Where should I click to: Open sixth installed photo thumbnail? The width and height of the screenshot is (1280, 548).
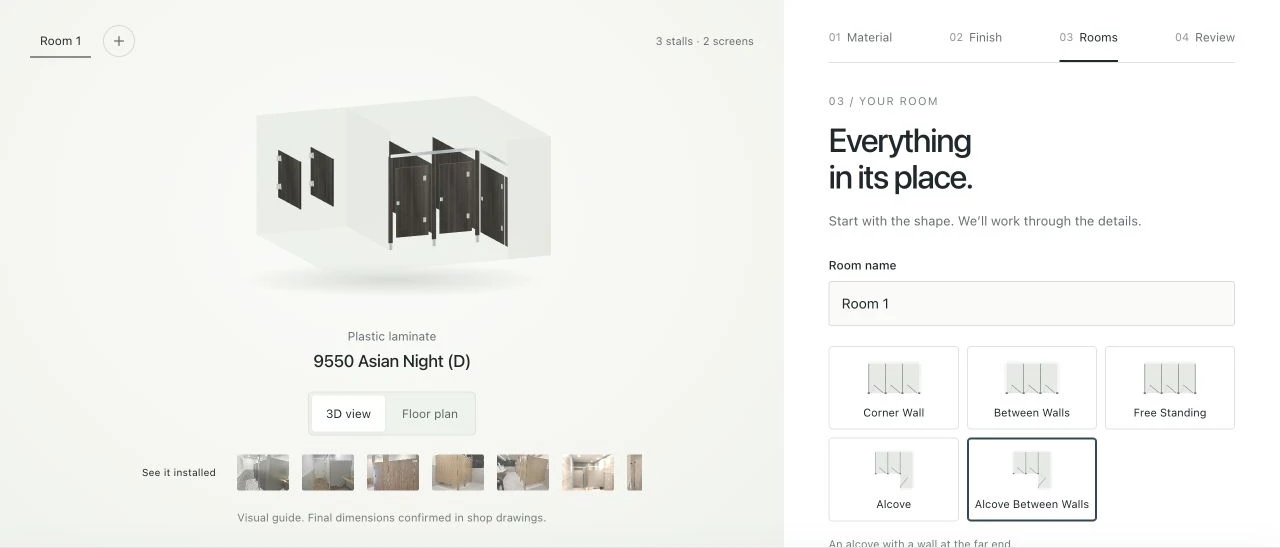[x=588, y=472]
